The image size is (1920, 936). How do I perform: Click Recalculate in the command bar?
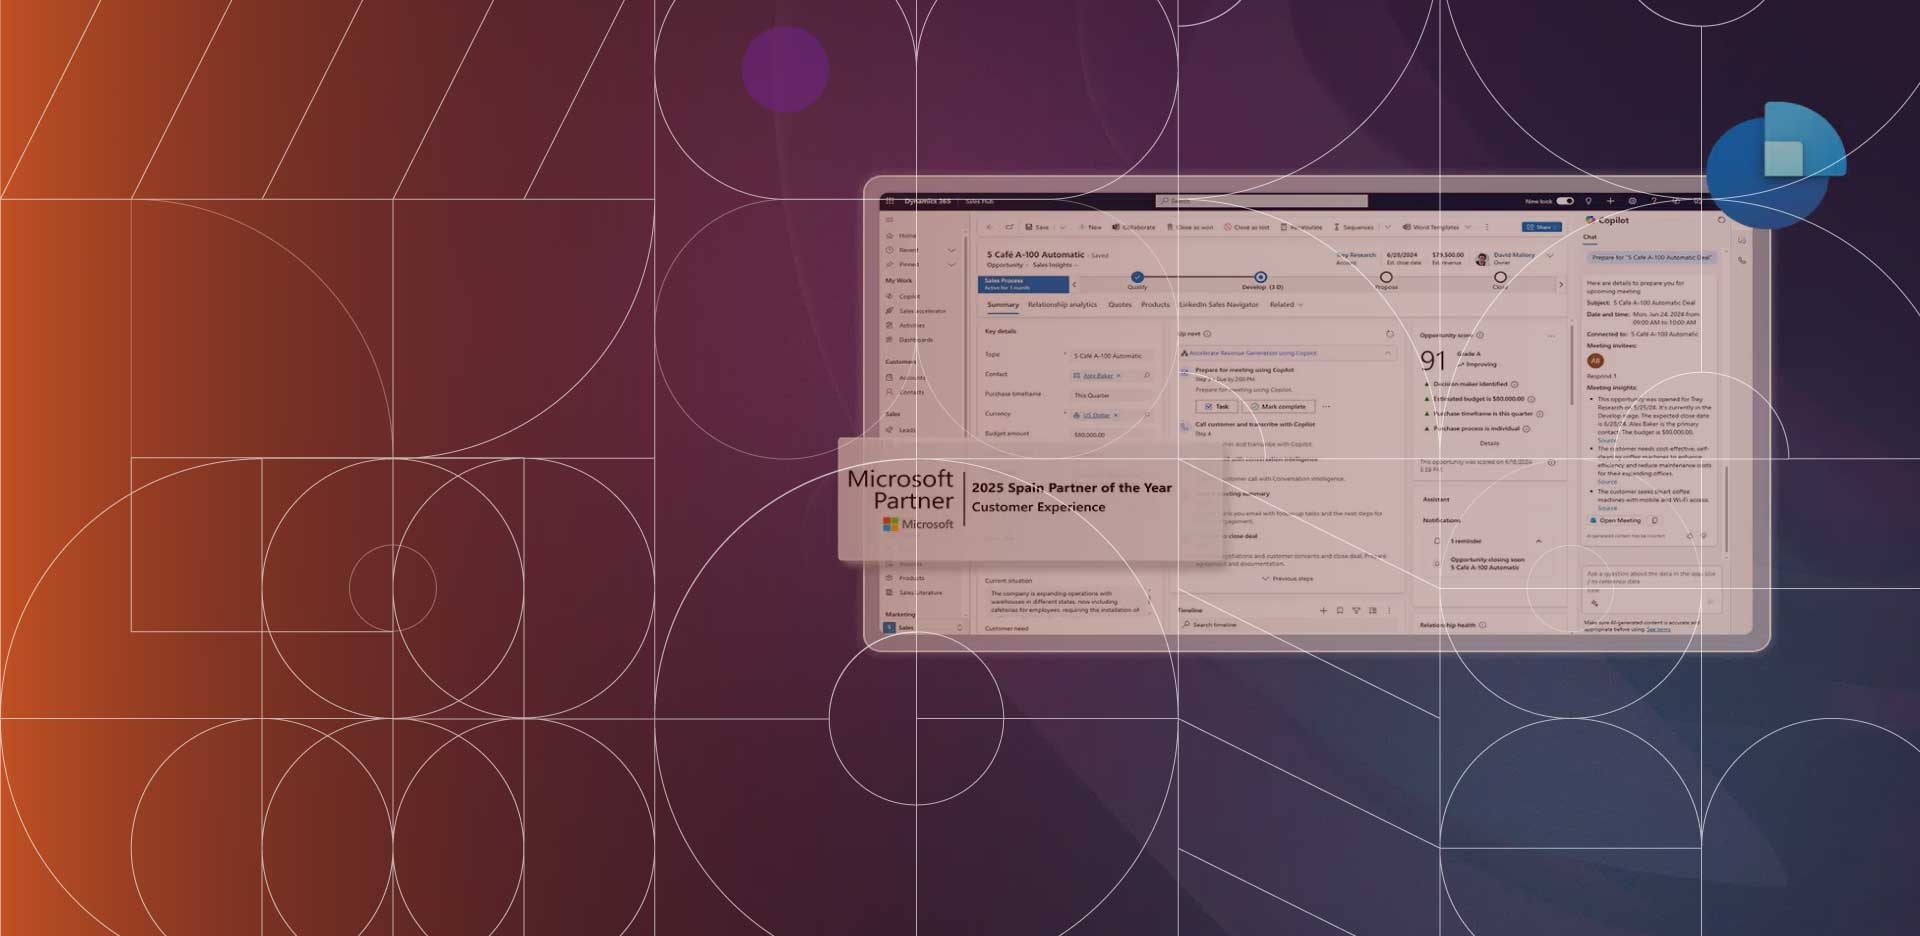[x=1301, y=227]
